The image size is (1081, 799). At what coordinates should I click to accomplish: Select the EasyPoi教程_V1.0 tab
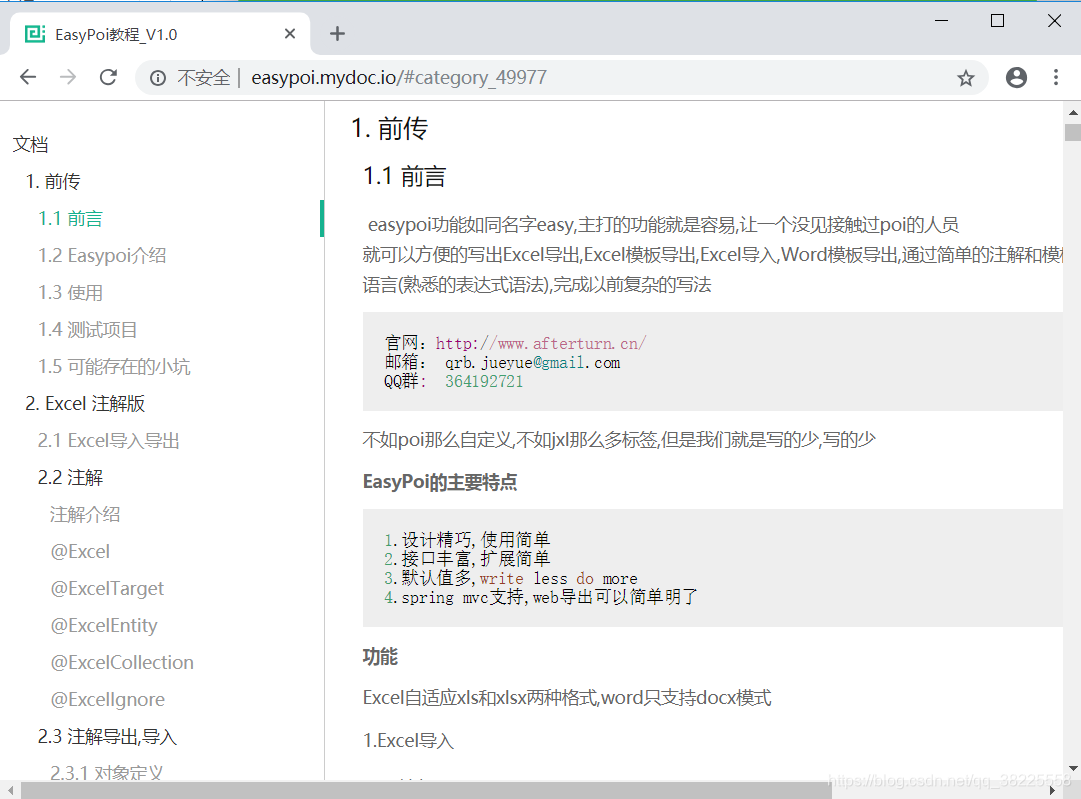pos(160,34)
